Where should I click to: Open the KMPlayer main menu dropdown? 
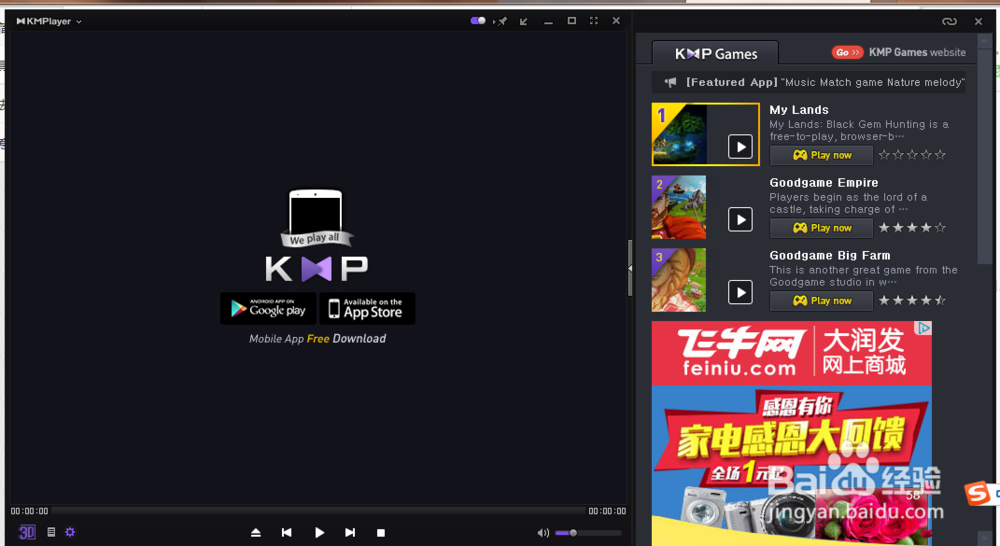(x=49, y=21)
